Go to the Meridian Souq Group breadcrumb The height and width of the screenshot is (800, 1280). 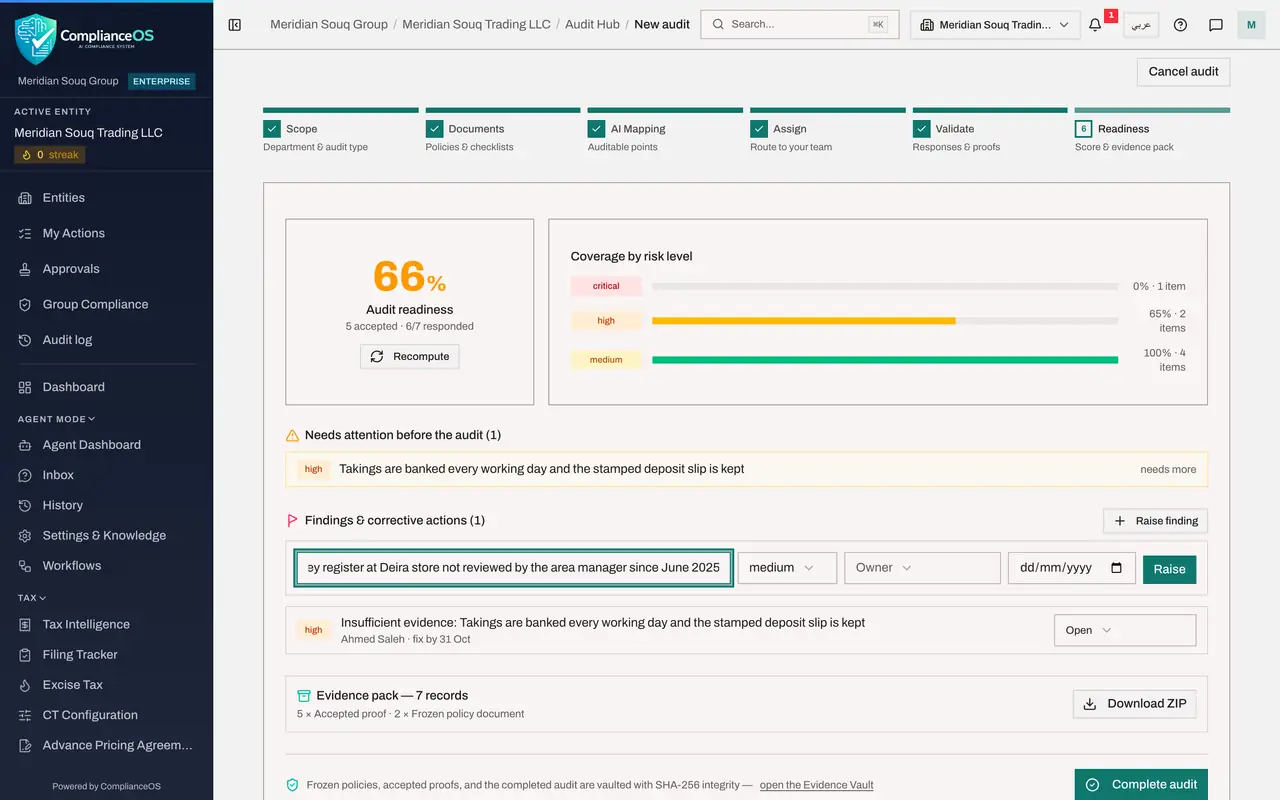pos(329,24)
